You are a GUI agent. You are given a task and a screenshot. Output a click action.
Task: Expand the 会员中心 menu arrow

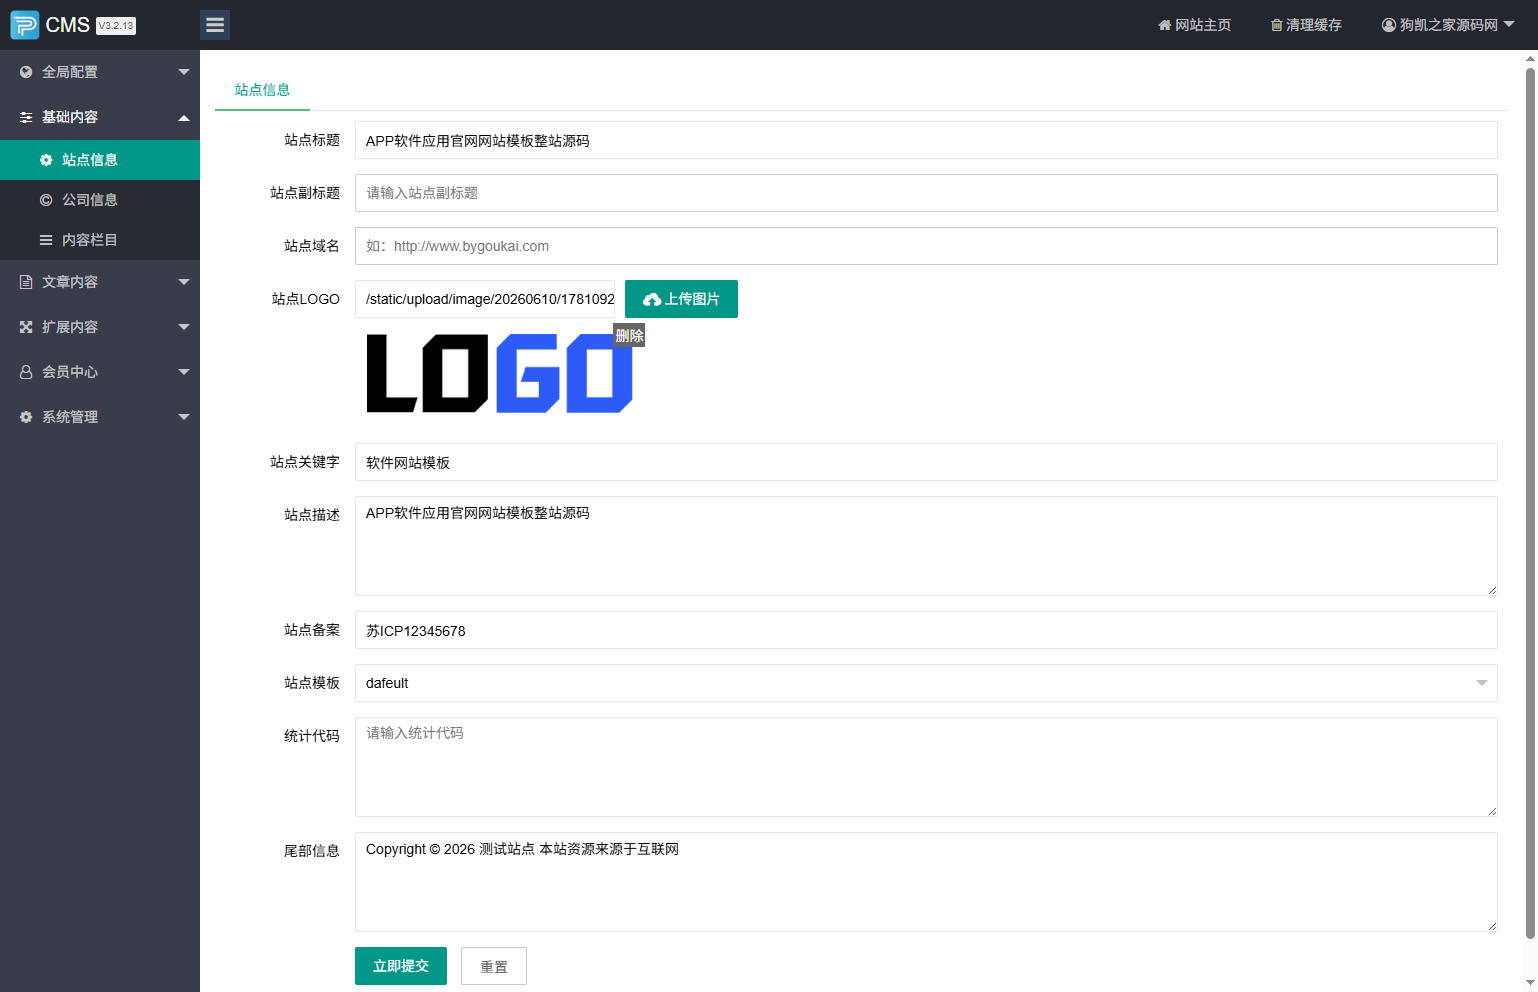184,372
